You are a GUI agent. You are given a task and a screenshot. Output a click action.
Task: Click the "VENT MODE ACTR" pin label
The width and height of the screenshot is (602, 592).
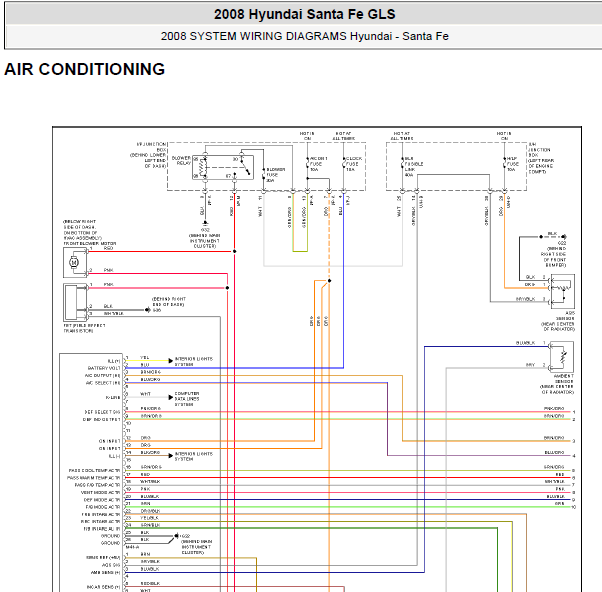coord(101,493)
